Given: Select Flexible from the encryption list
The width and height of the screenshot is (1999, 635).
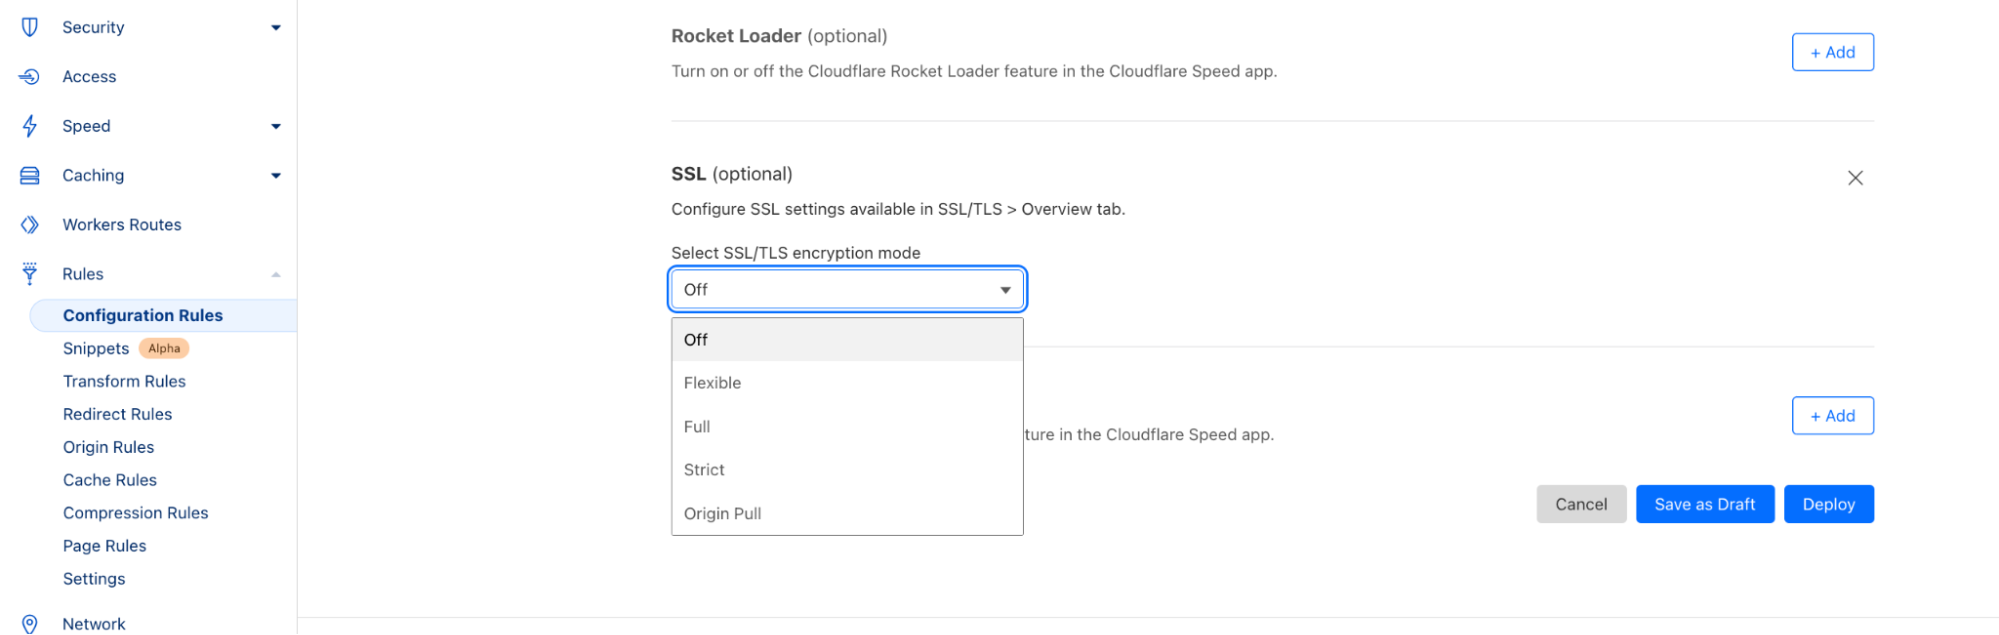Looking at the screenshot, I should (713, 383).
